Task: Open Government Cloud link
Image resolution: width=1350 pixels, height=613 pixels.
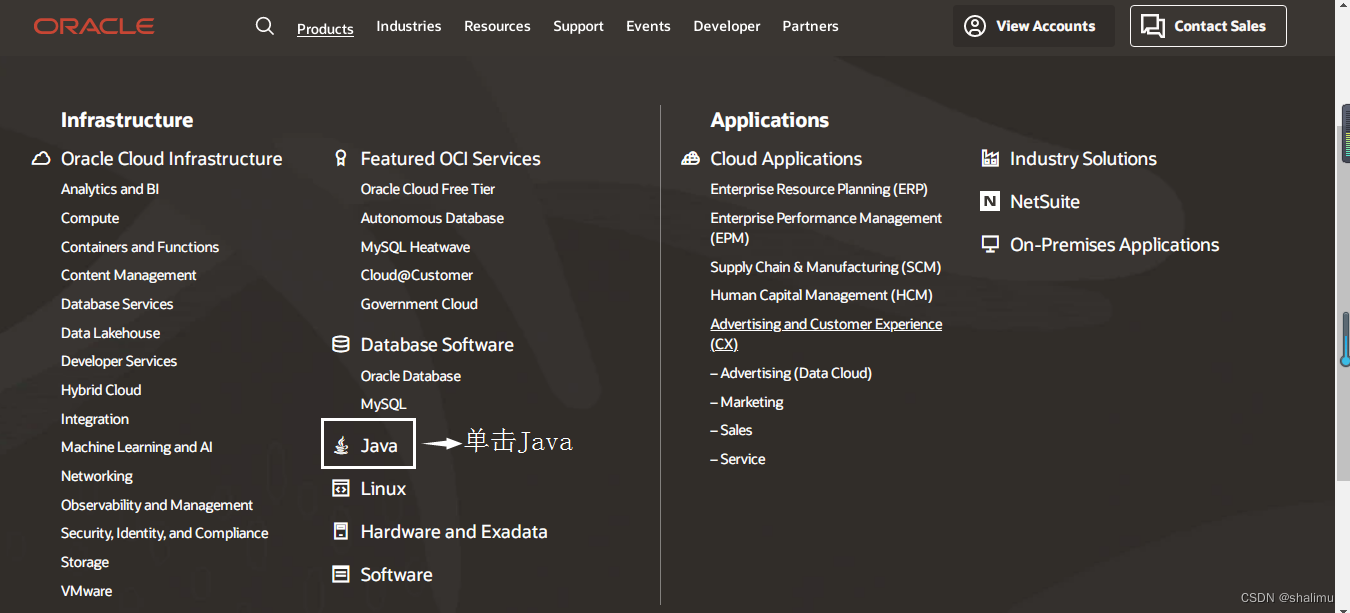Action: [x=419, y=304]
